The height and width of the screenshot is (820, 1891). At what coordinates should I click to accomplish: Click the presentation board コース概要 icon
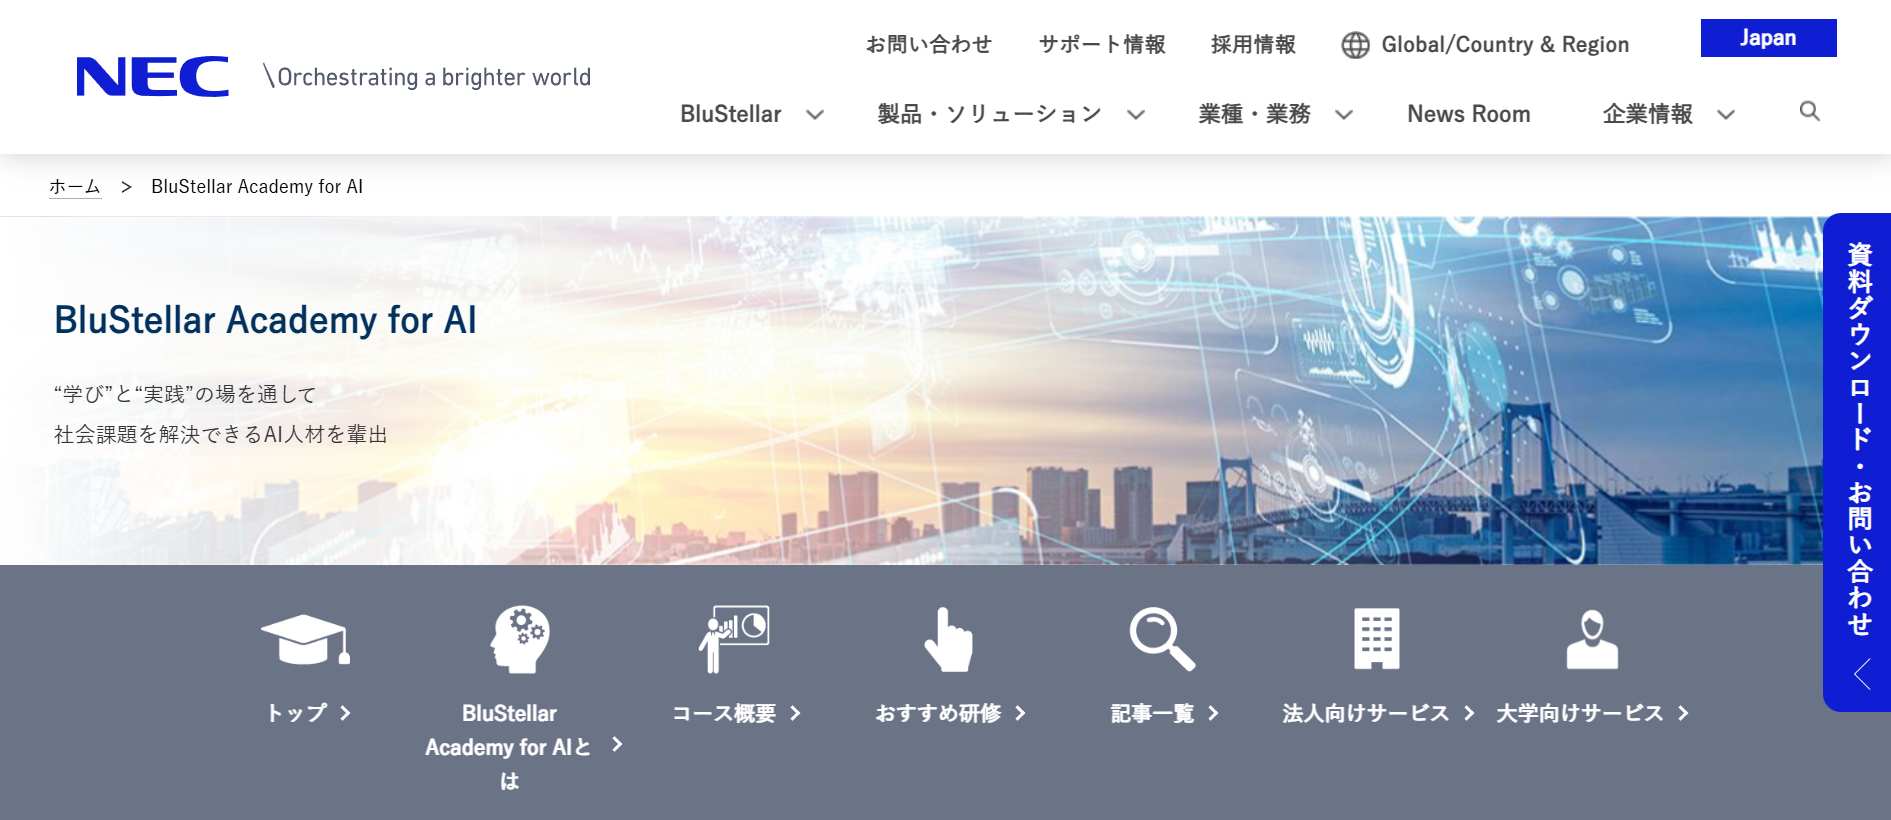[x=734, y=638]
